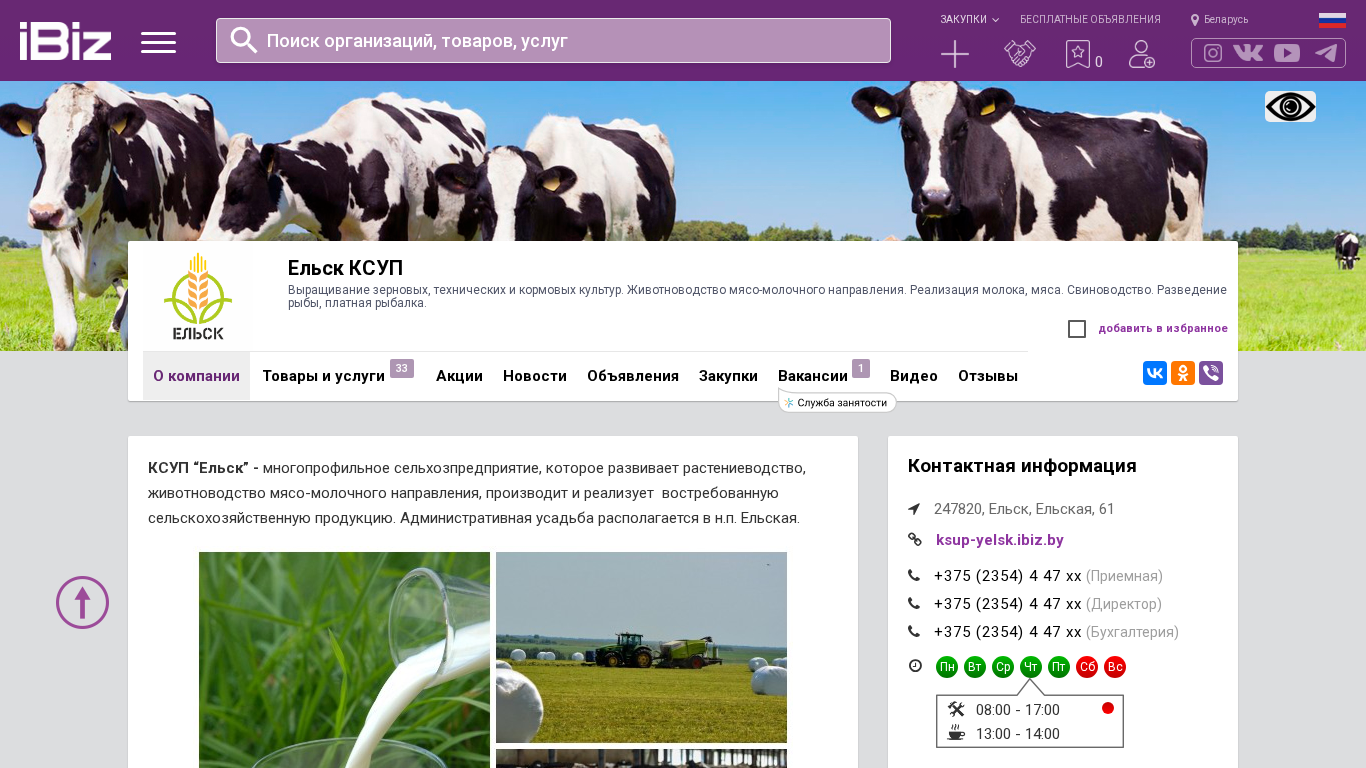
Task: Open the 'О компании' tab
Action: click(196, 376)
